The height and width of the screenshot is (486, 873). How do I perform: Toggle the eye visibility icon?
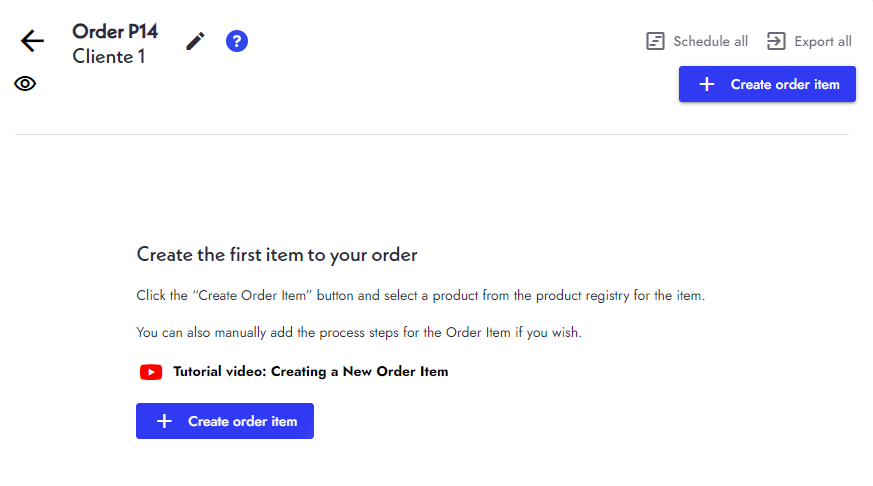pos(25,84)
